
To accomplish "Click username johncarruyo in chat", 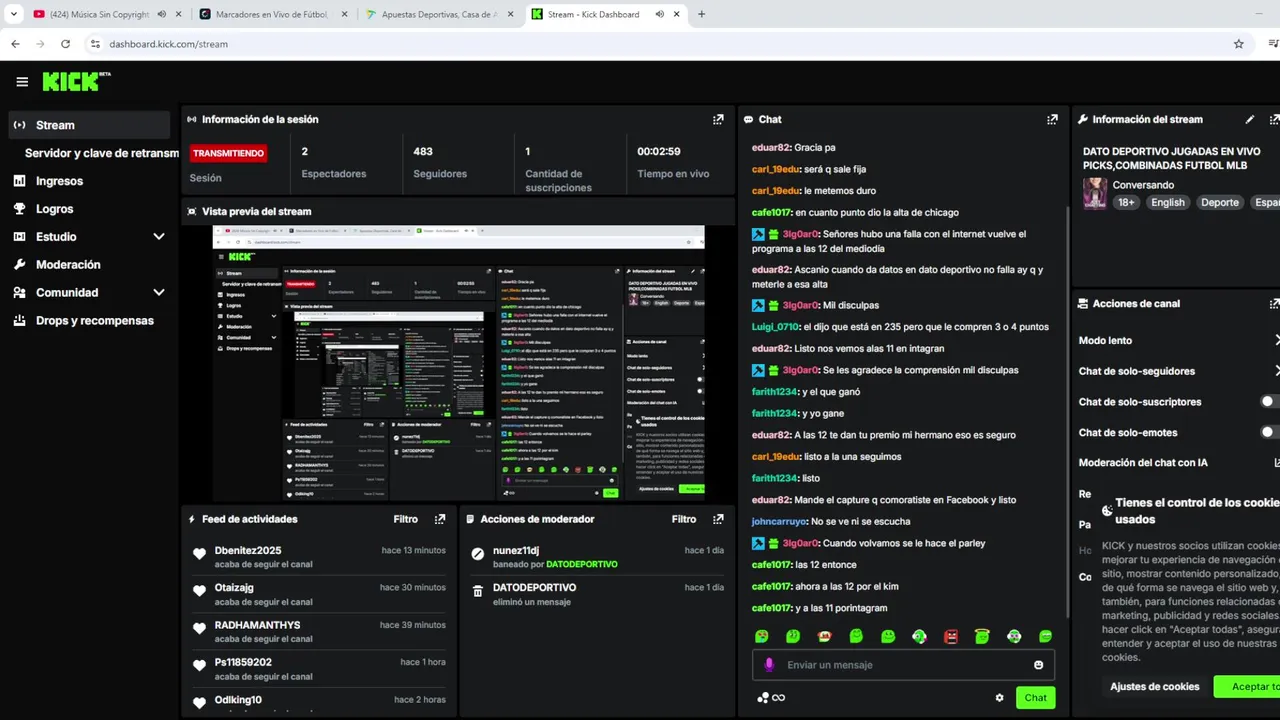I will [x=779, y=522].
